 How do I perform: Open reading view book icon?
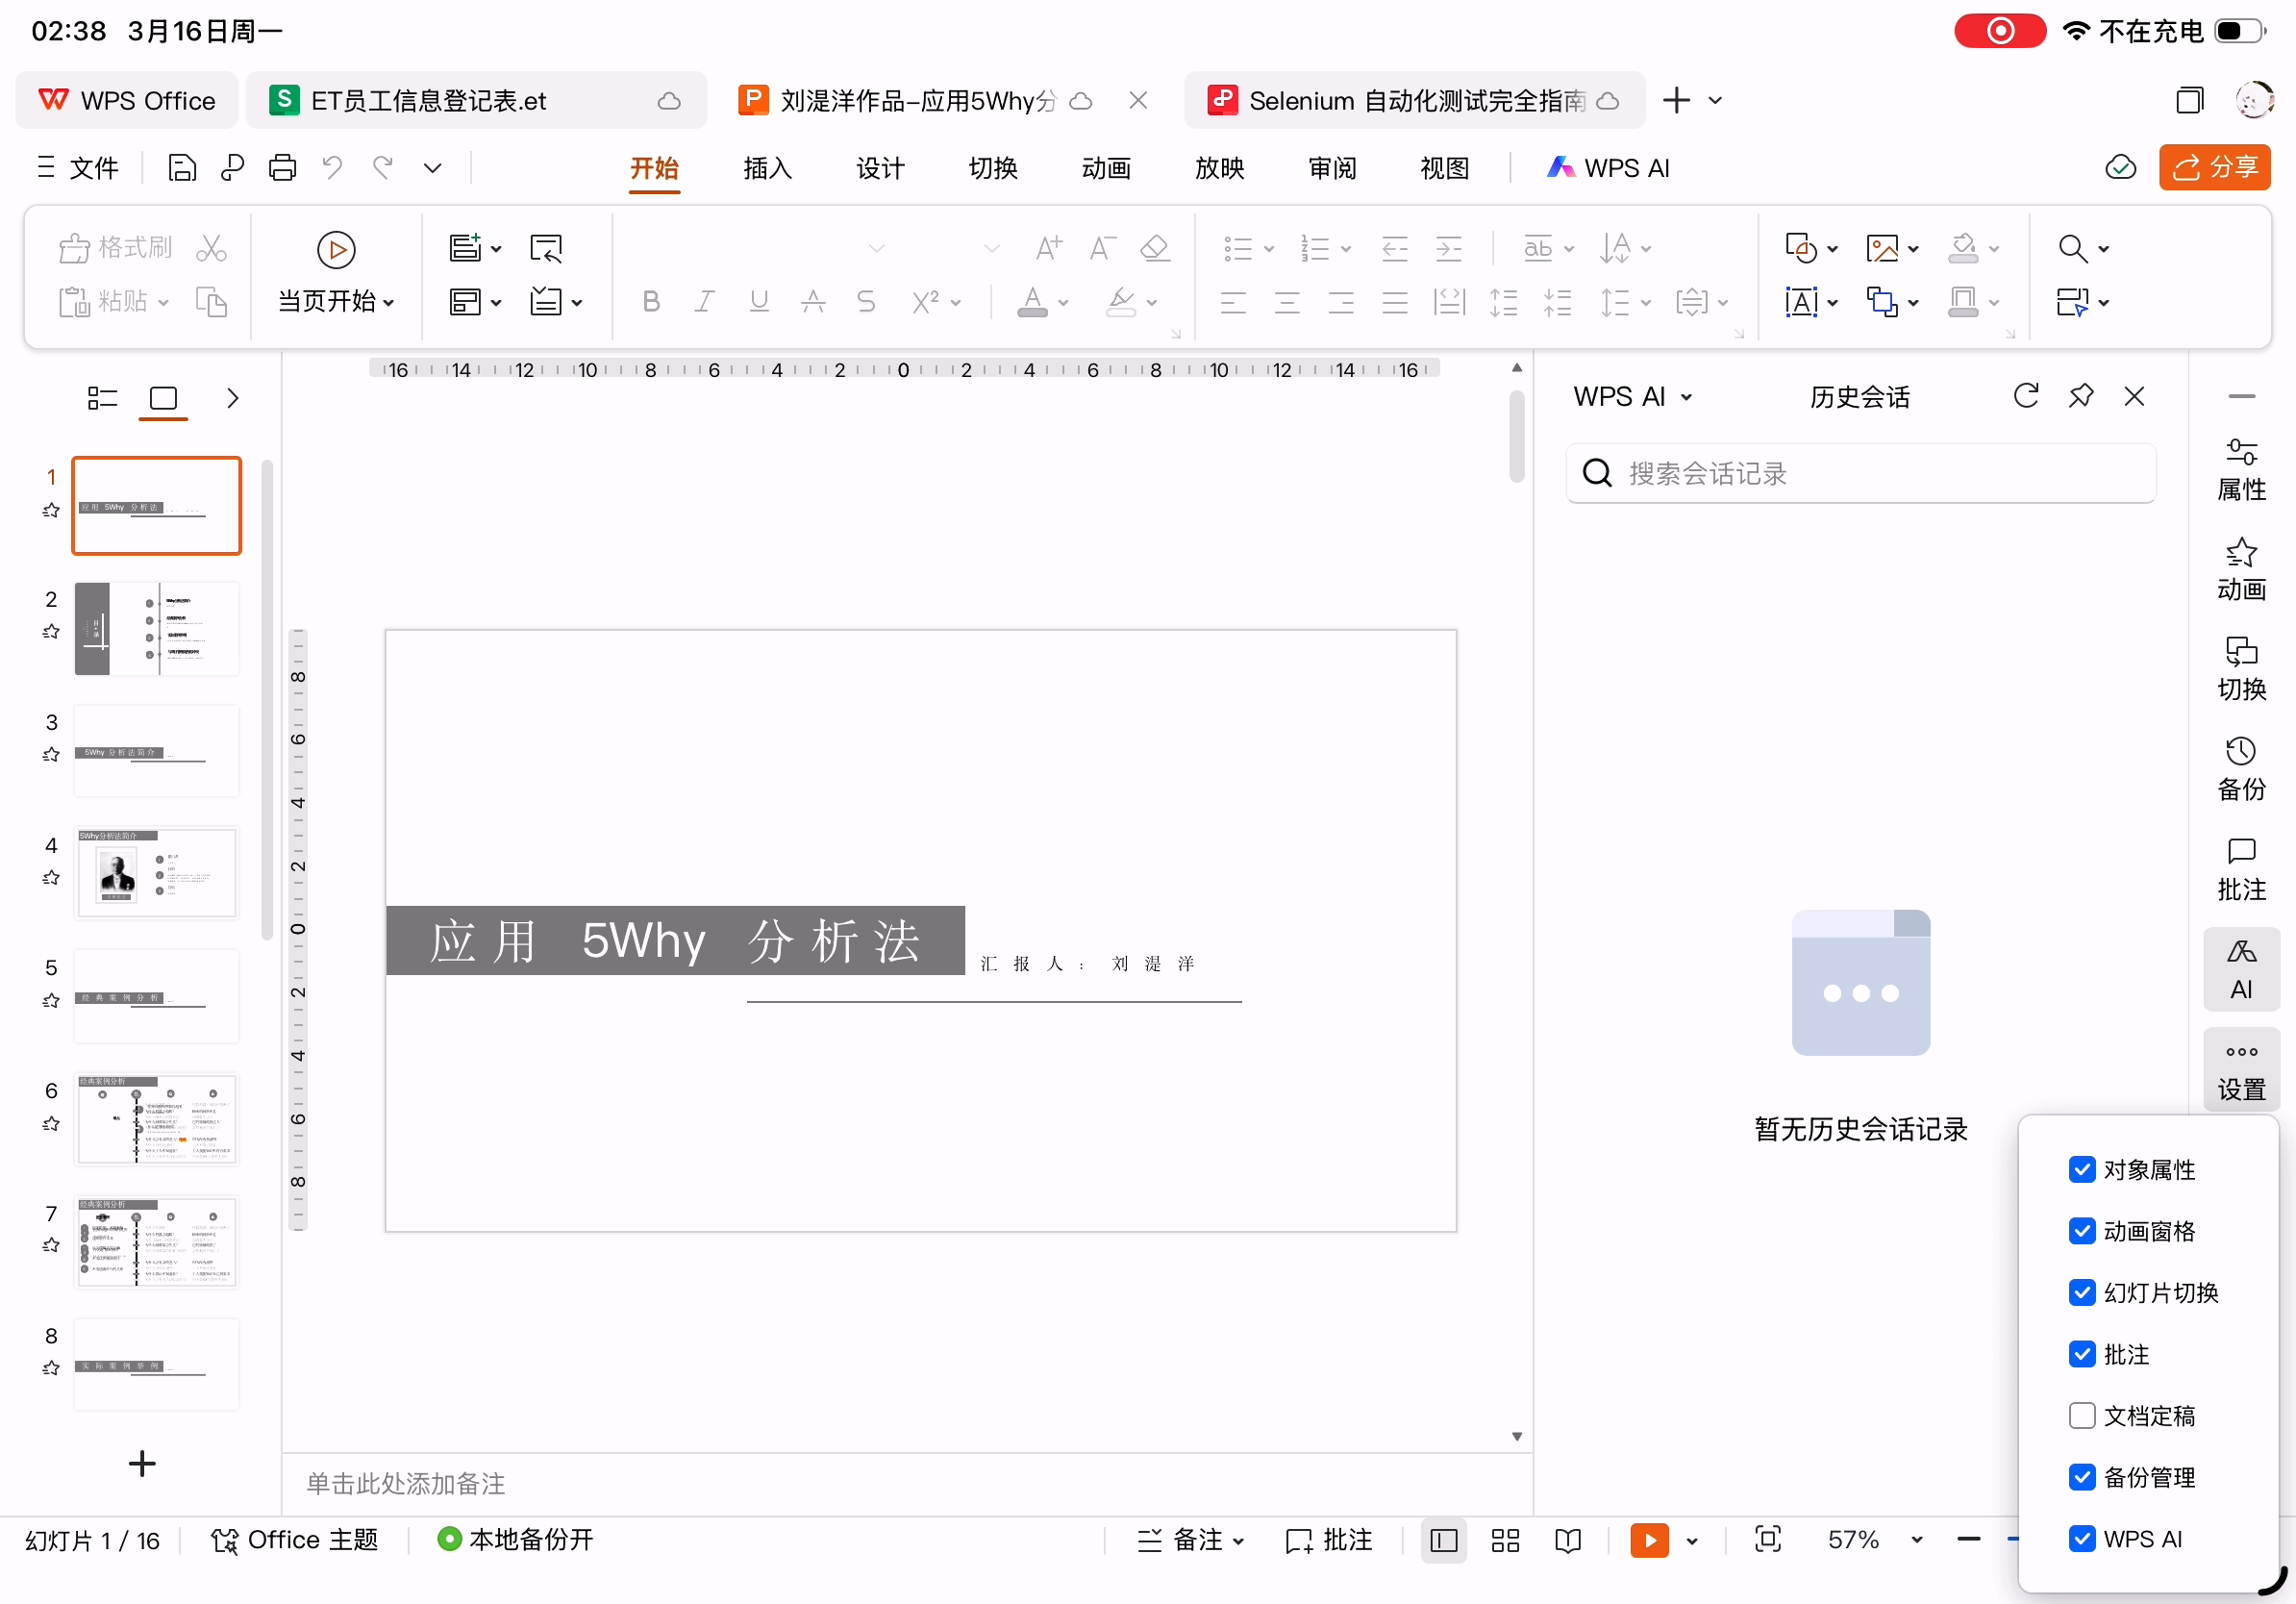pyautogui.click(x=1568, y=1540)
